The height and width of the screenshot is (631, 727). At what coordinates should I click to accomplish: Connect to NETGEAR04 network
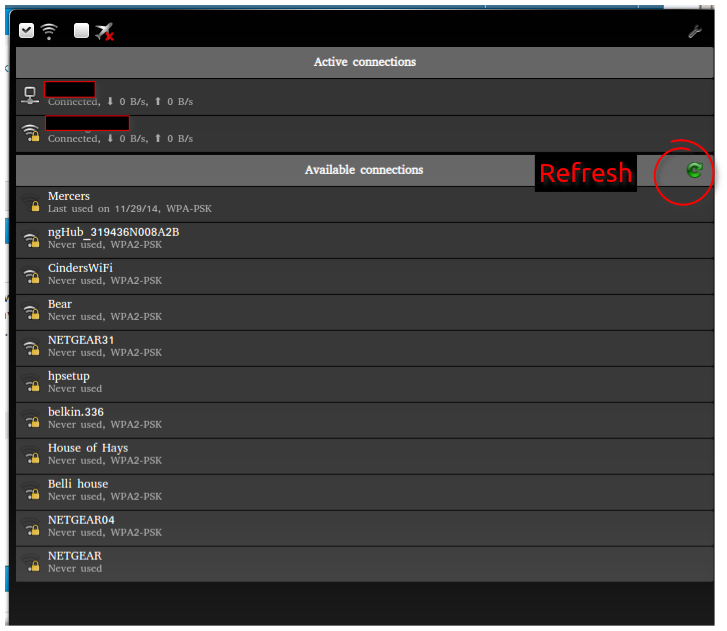(364, 528)
